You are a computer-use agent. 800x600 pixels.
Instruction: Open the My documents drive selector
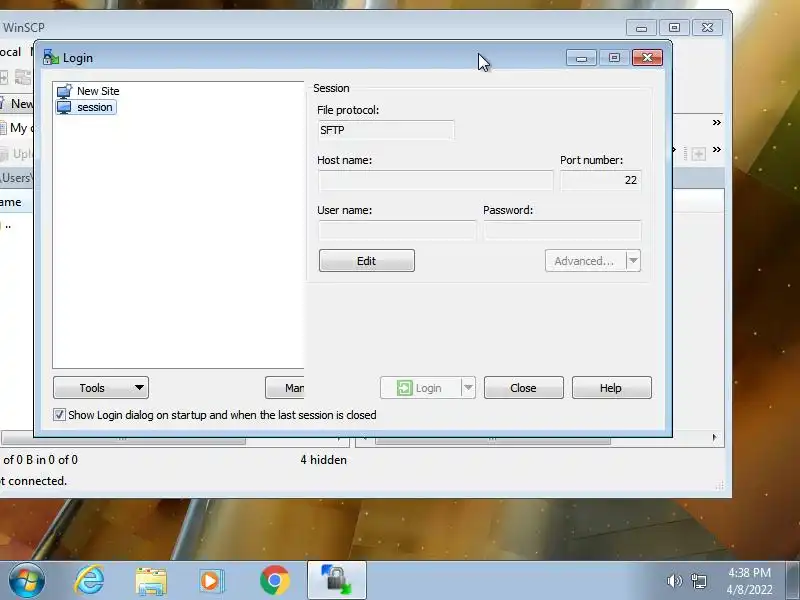16,128
